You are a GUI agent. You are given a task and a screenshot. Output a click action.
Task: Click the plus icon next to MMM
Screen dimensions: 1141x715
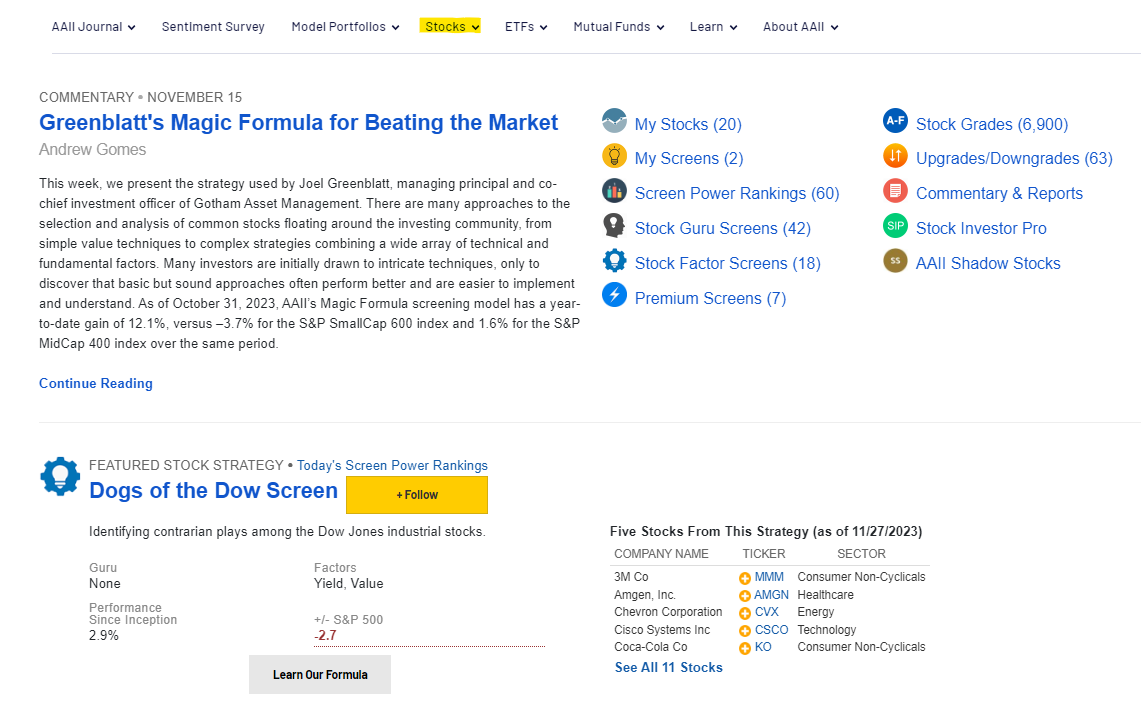744,578
